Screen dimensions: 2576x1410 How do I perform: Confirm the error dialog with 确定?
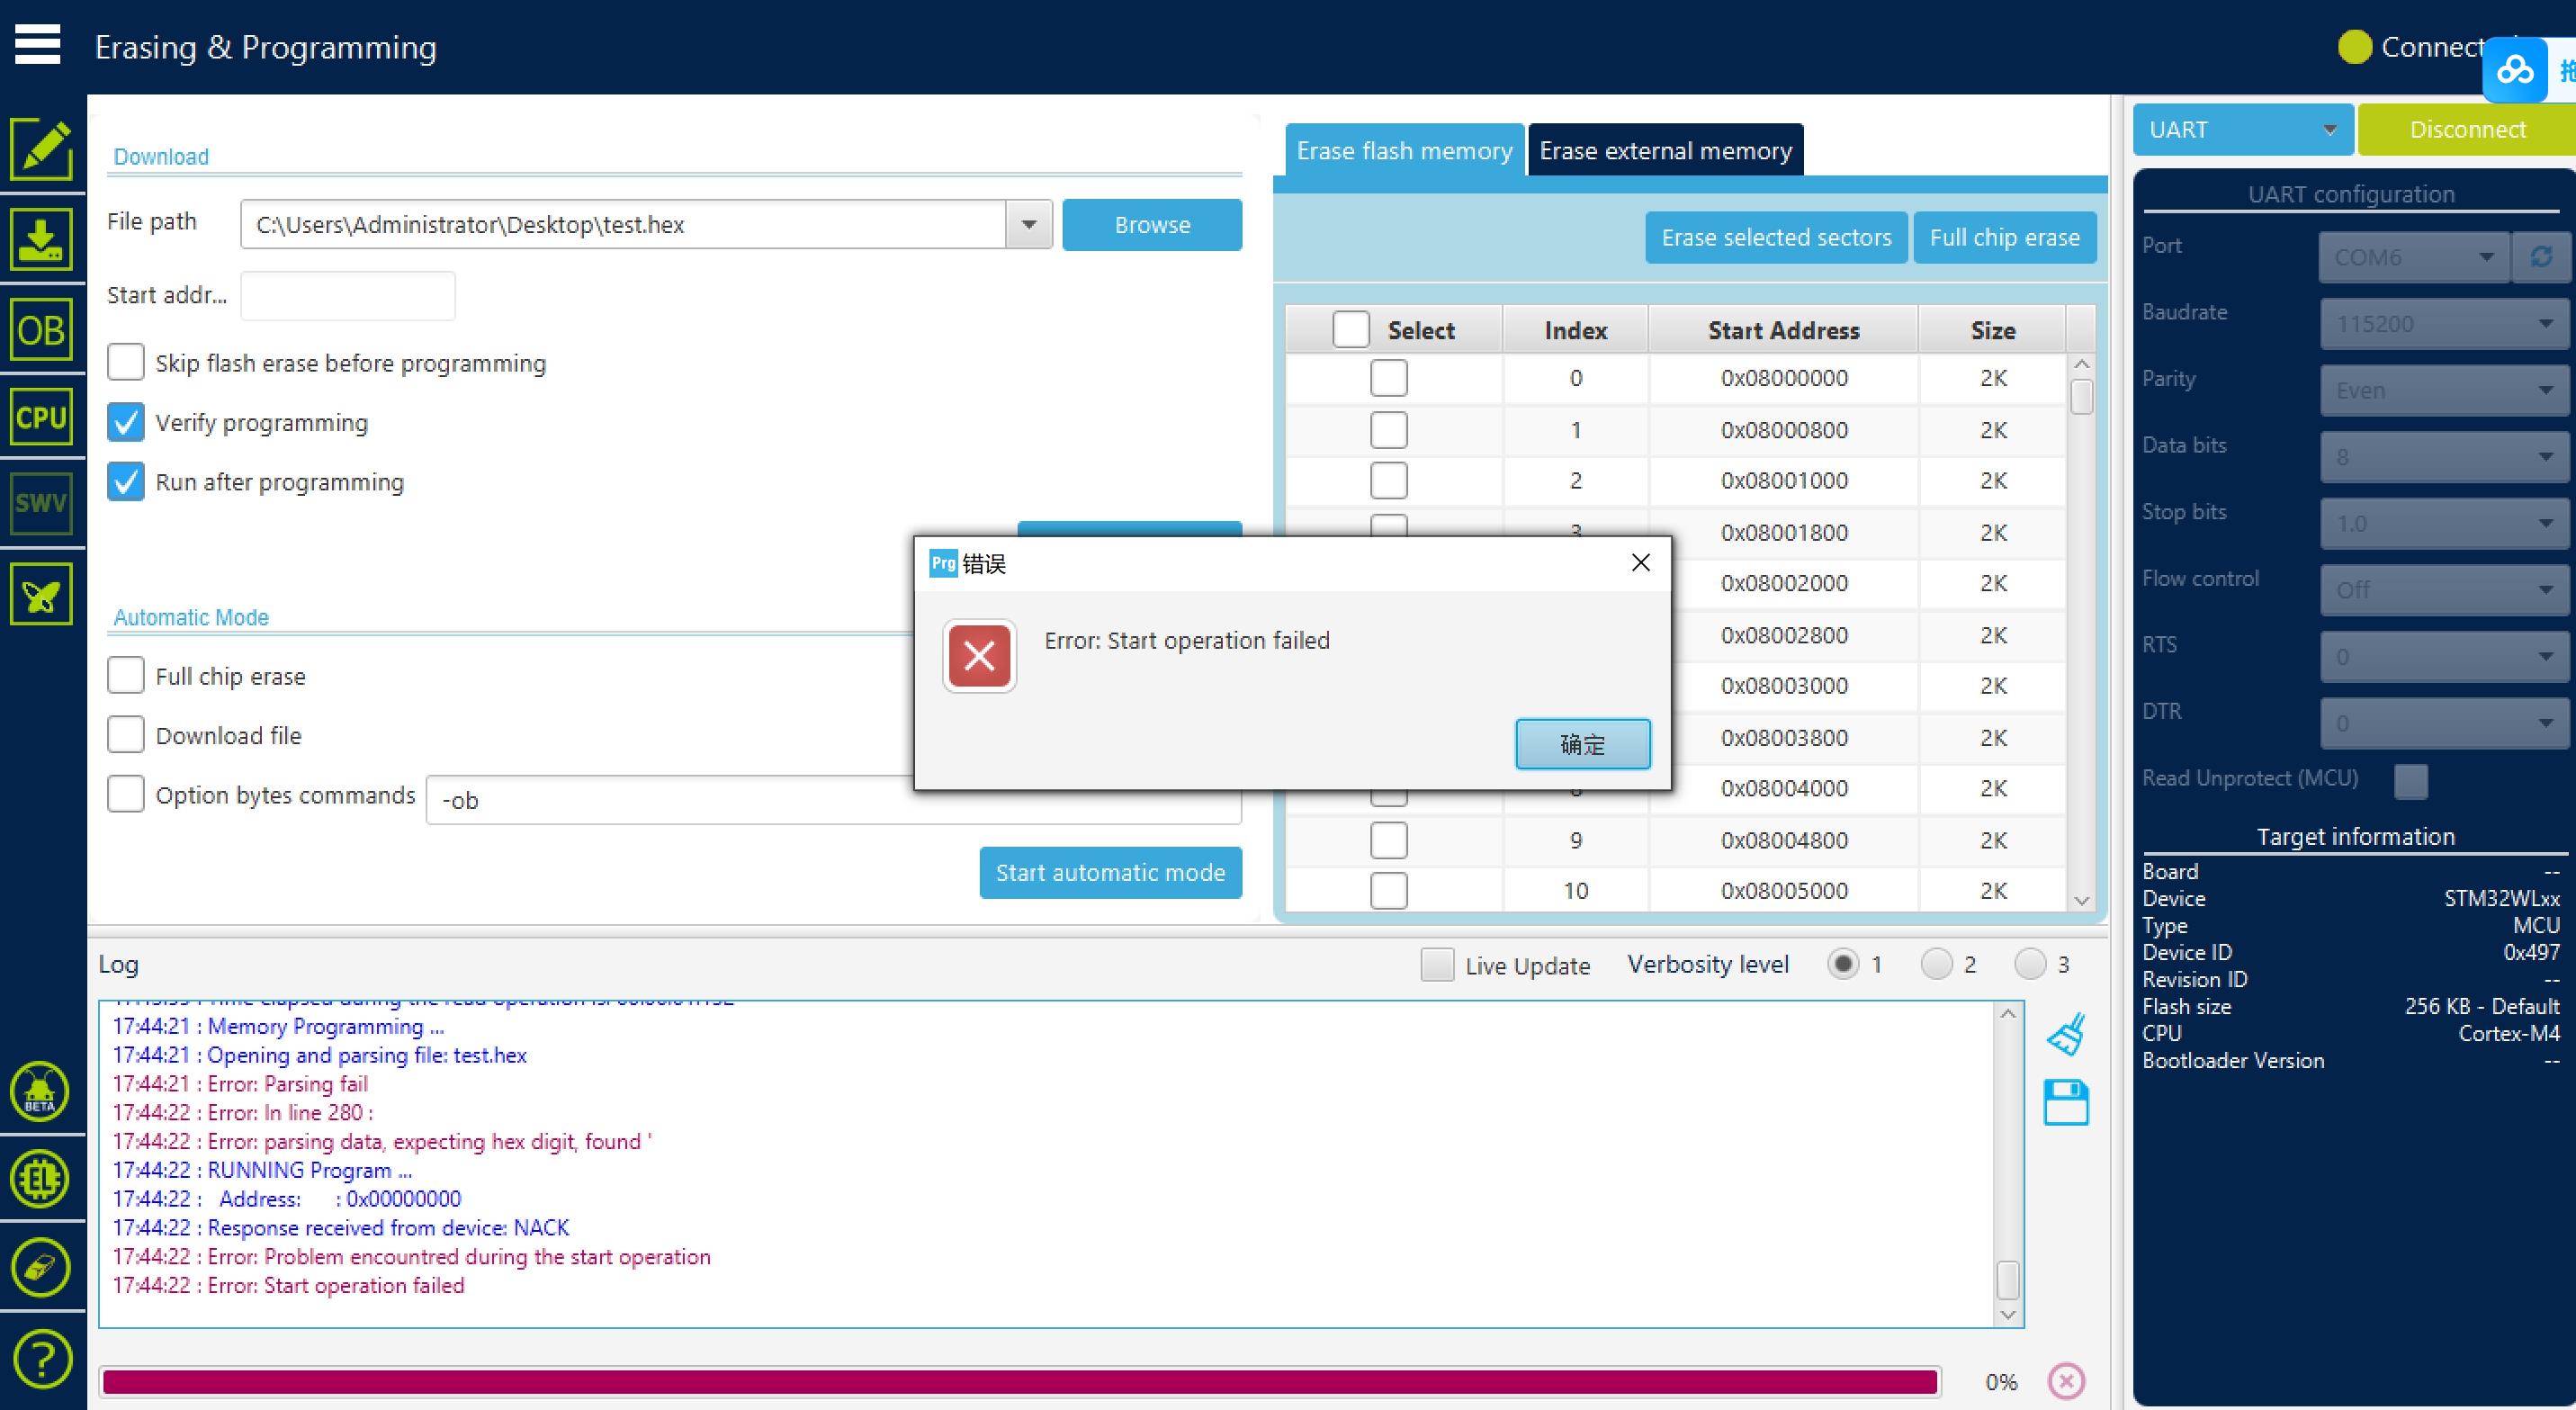coord(1582,743)
